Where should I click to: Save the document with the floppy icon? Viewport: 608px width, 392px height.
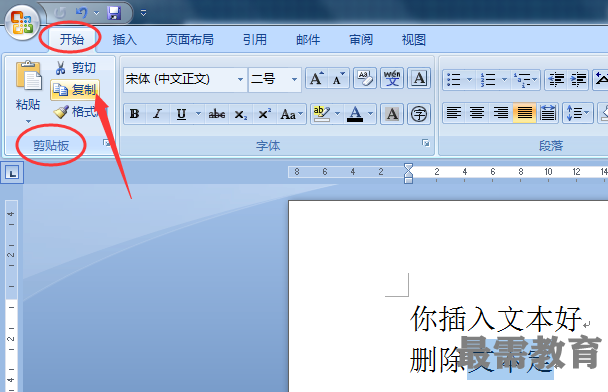pos(114,13)
